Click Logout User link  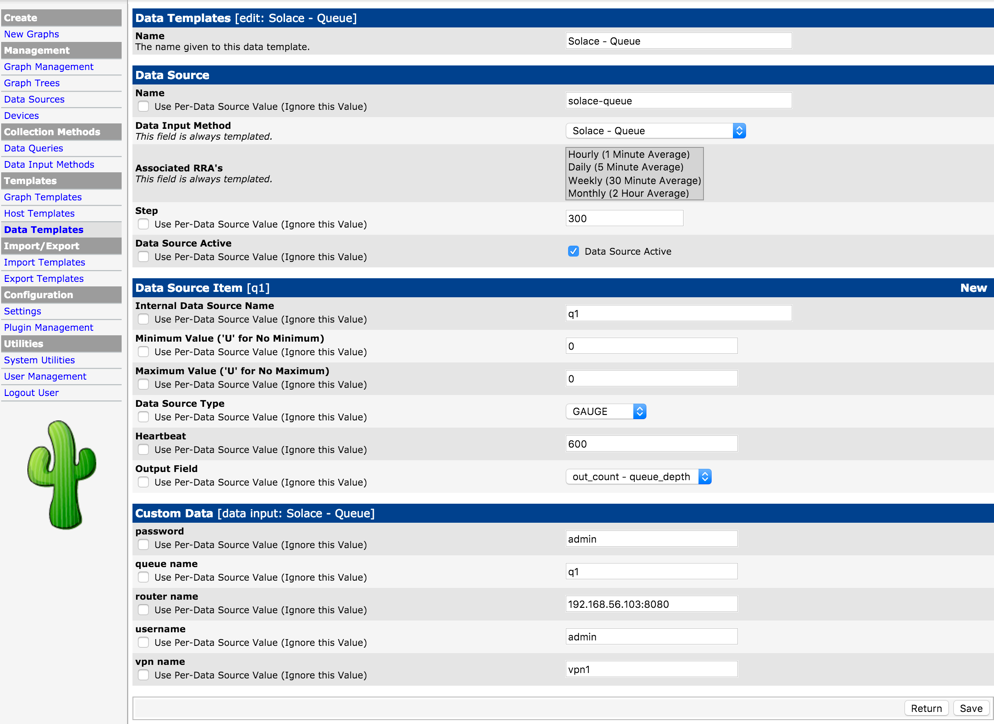pyautogui.click(x=31, y=393)
